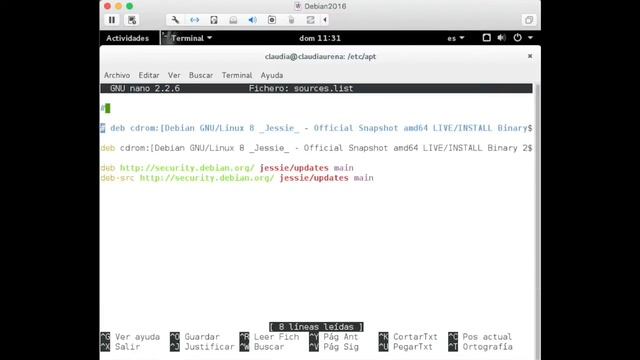The width and height of the screenshot is (640, 360).
Task: Open the Ver menu
Action: click(174, 75)
